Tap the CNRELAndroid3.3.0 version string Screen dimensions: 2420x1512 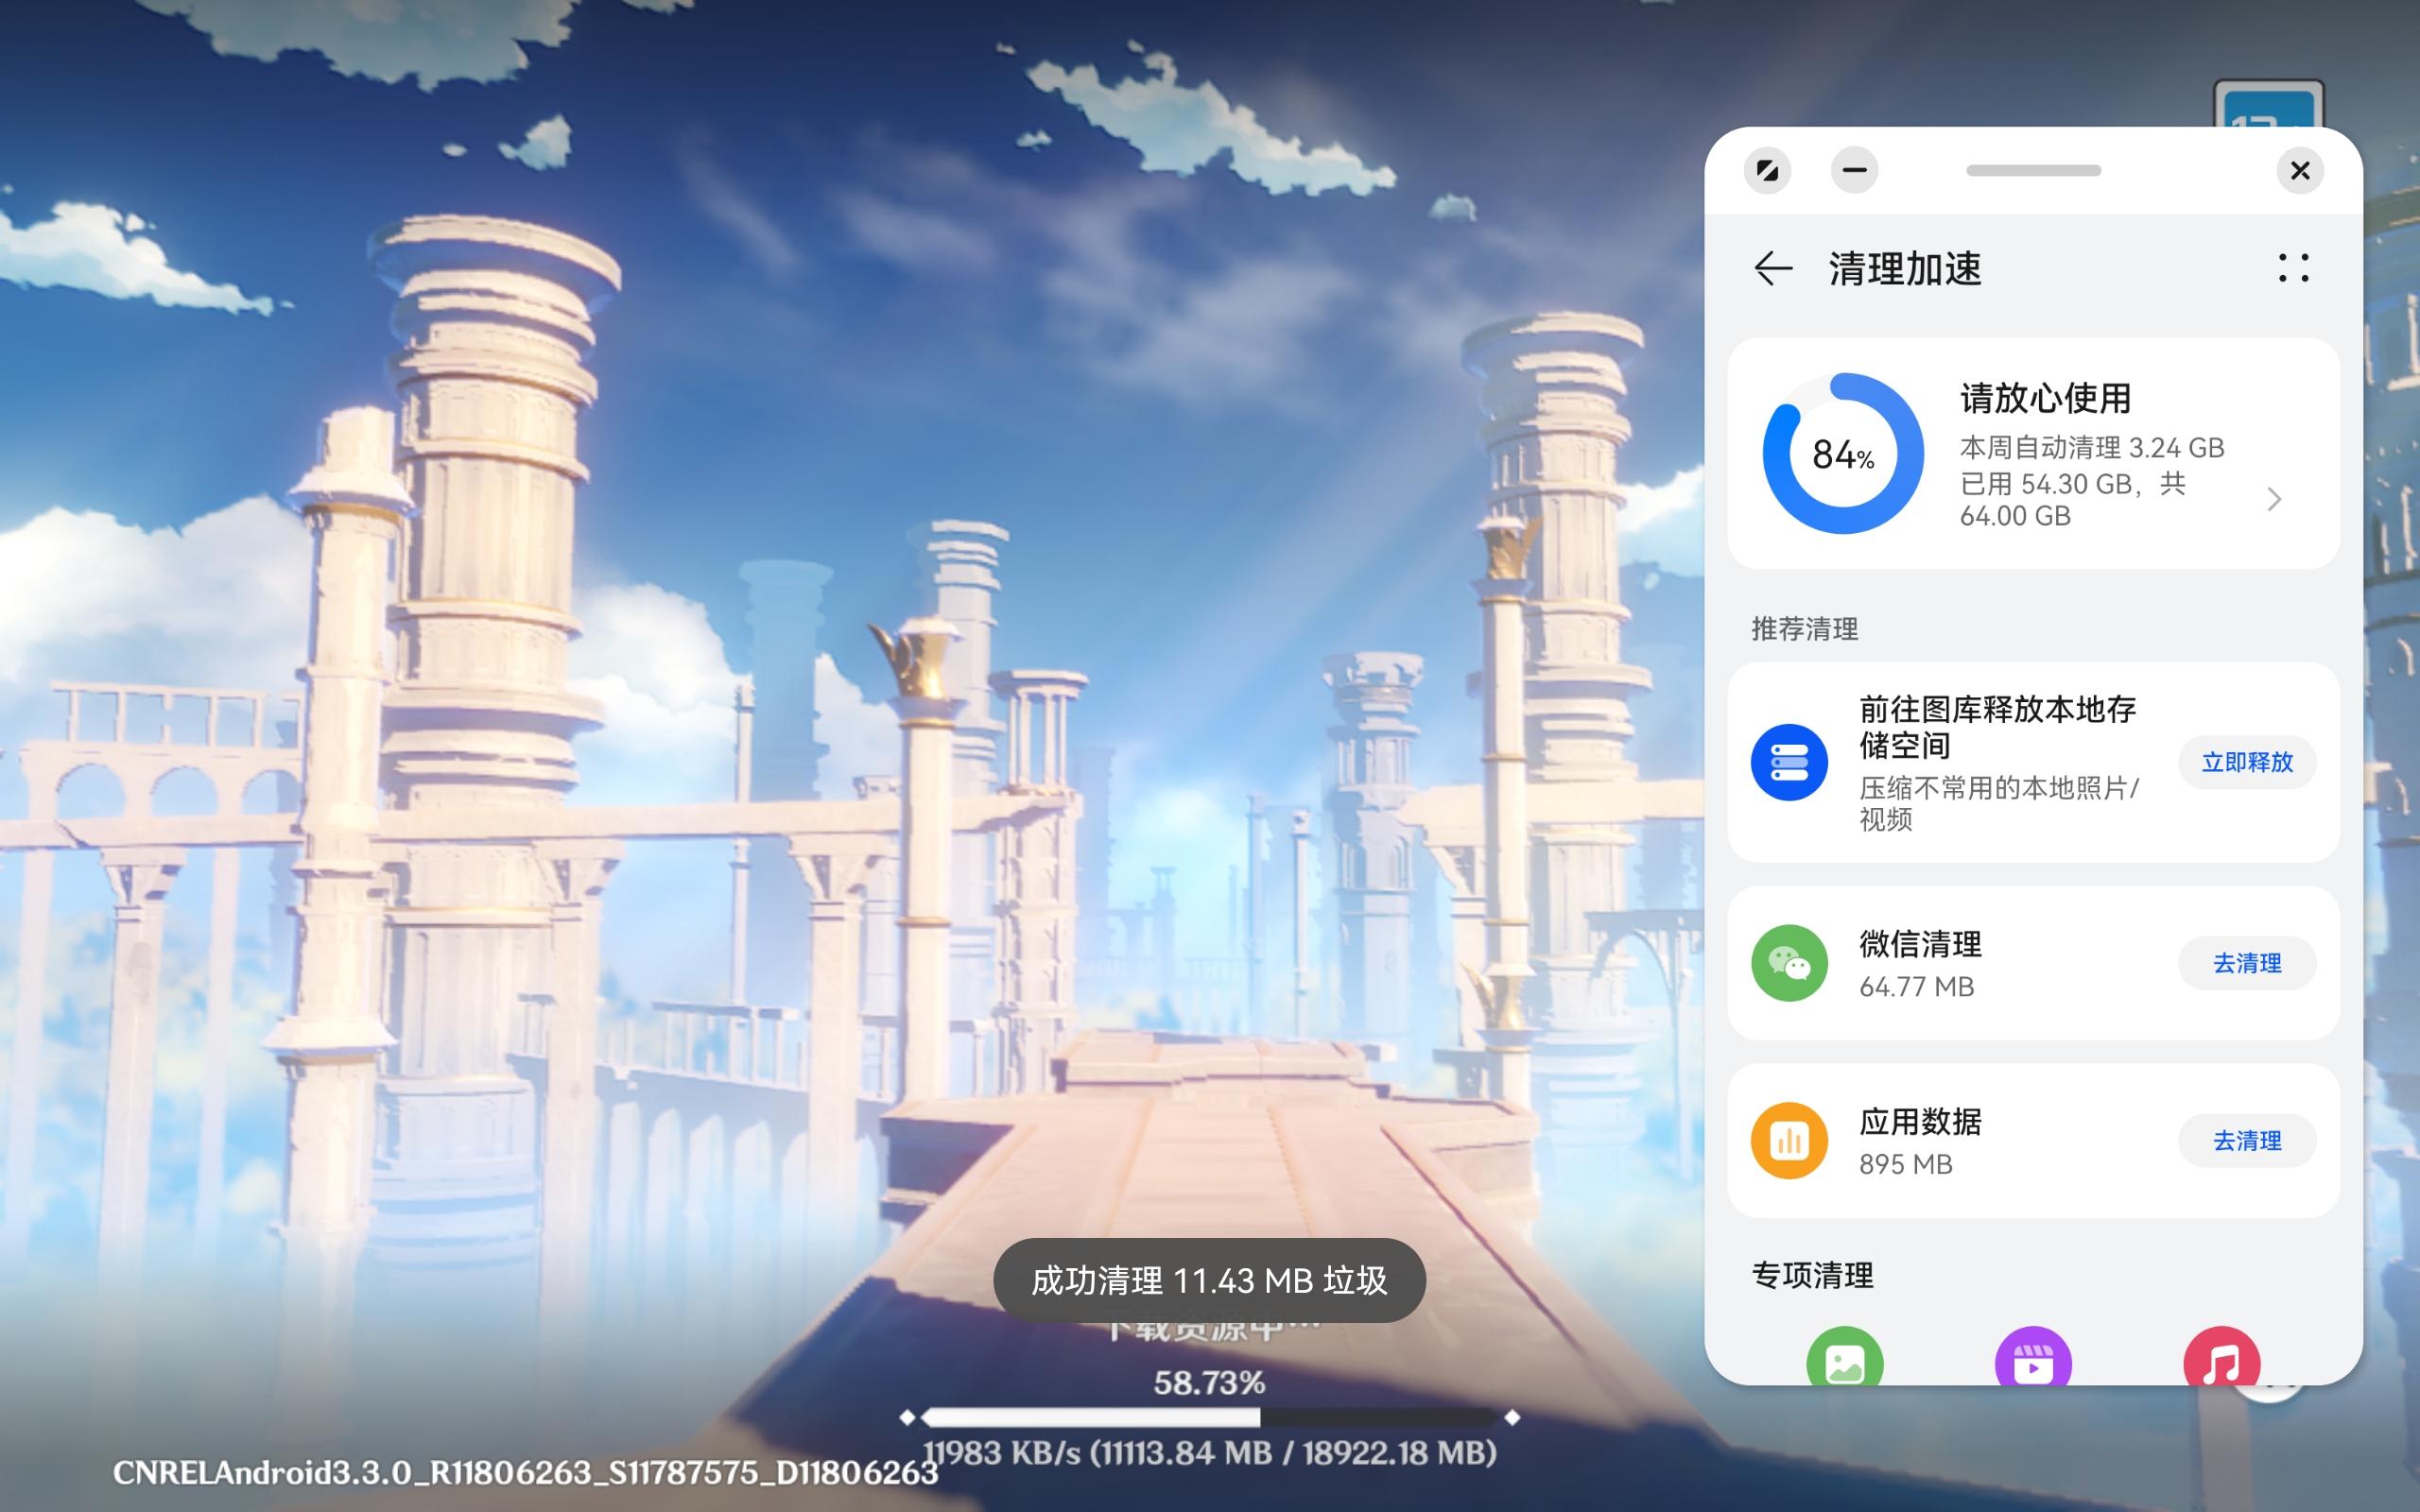(525, 1473)
